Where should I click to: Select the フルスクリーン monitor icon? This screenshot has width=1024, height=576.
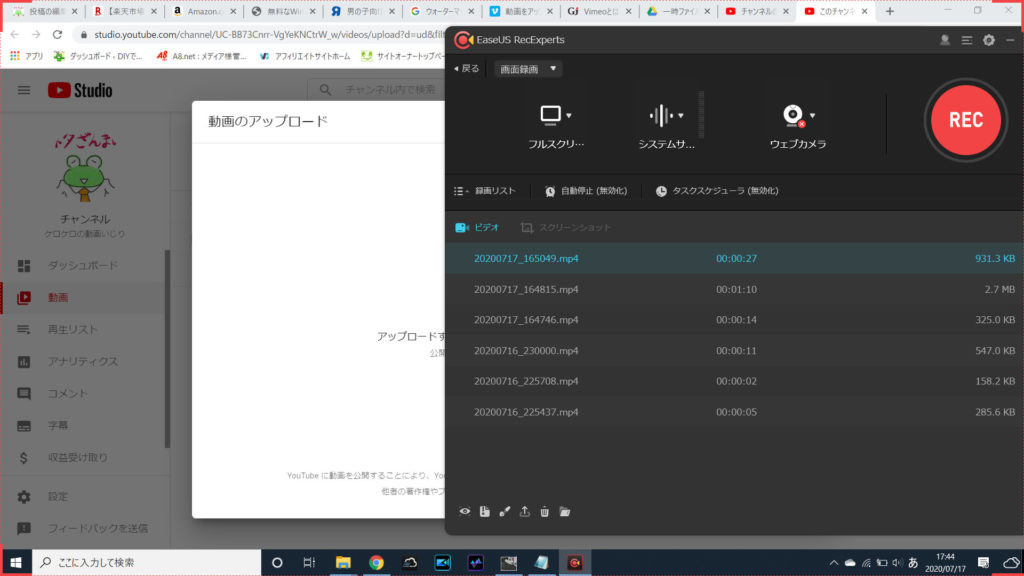[551, 115]
